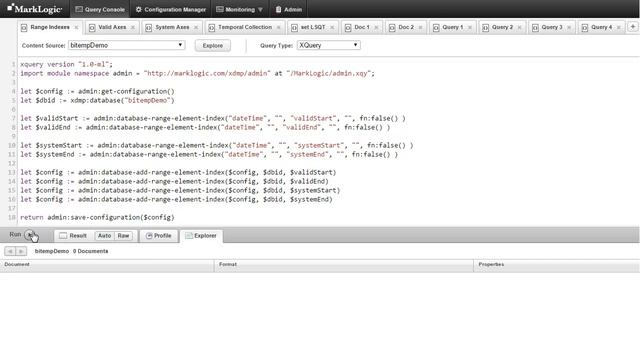Click the Query Console screen icon

point(79,9)
